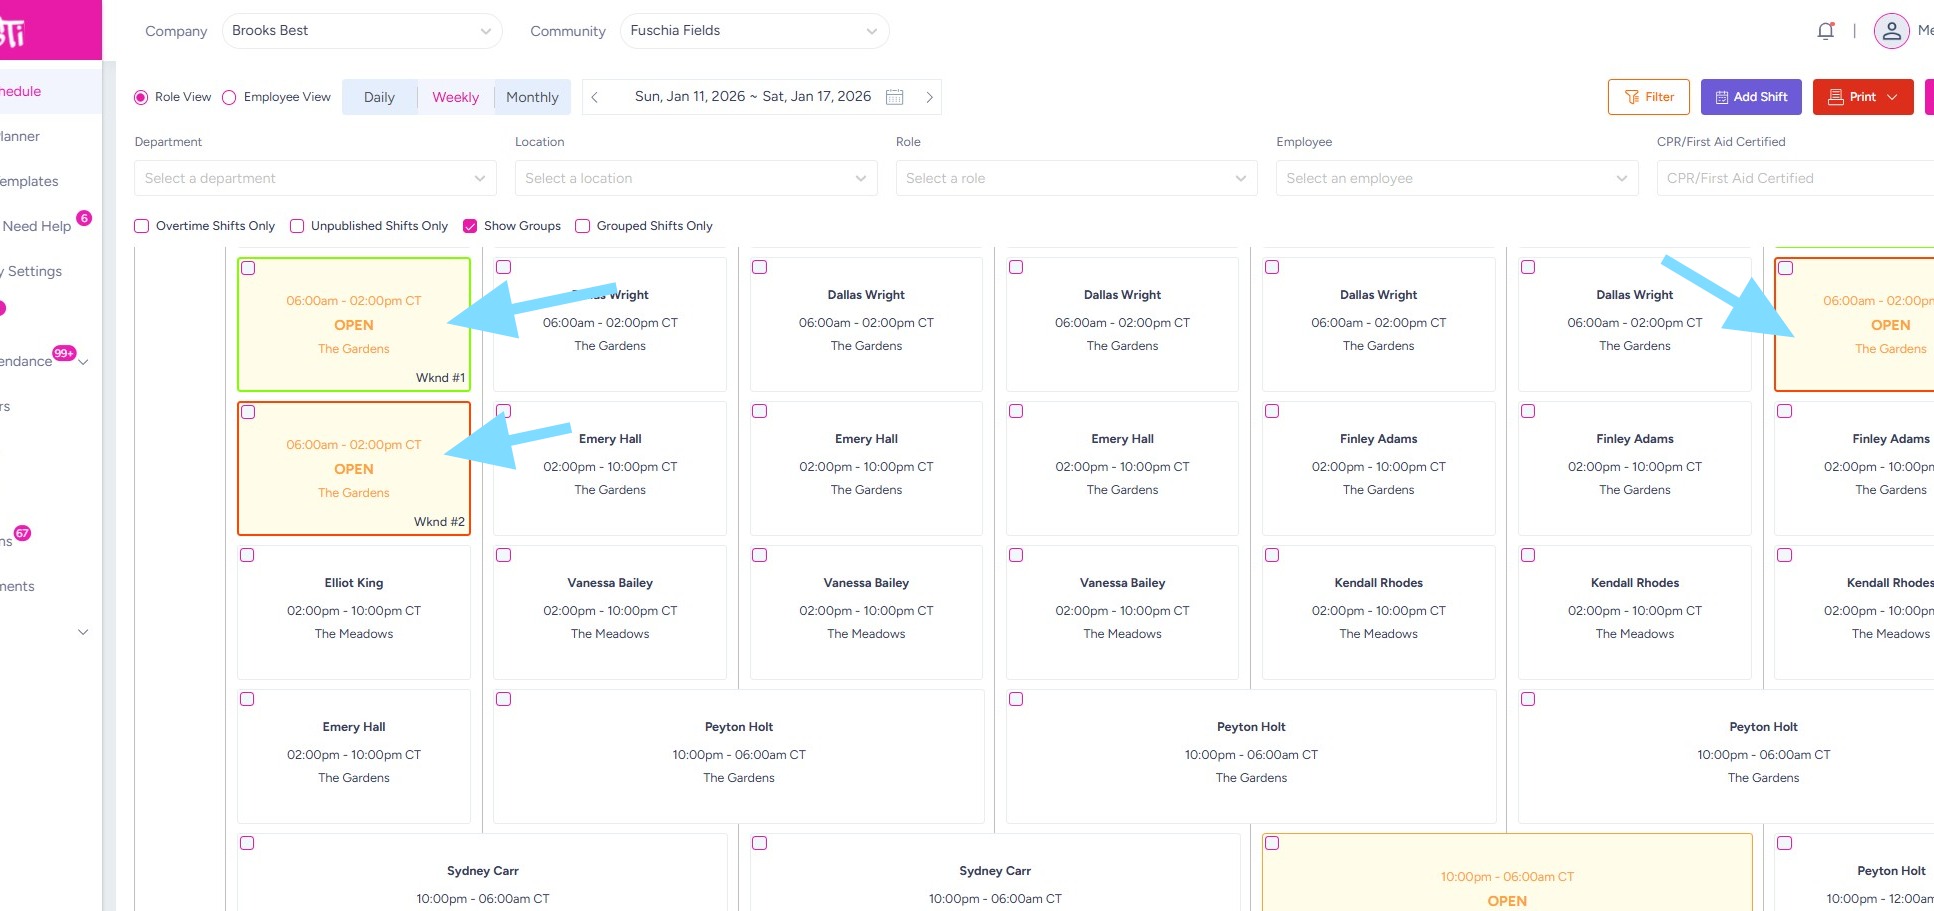Click the Filter button
The height and width of the screenshot is (911, 1934).
[x=1648, y=97]
